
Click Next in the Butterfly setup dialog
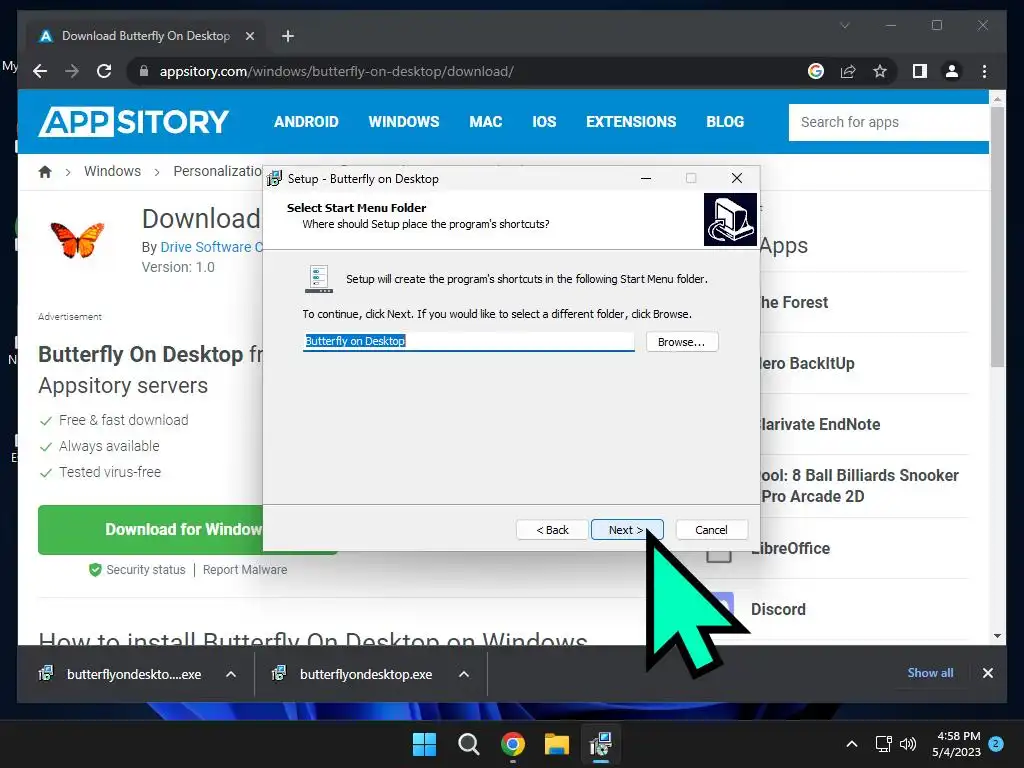[626, 530]
